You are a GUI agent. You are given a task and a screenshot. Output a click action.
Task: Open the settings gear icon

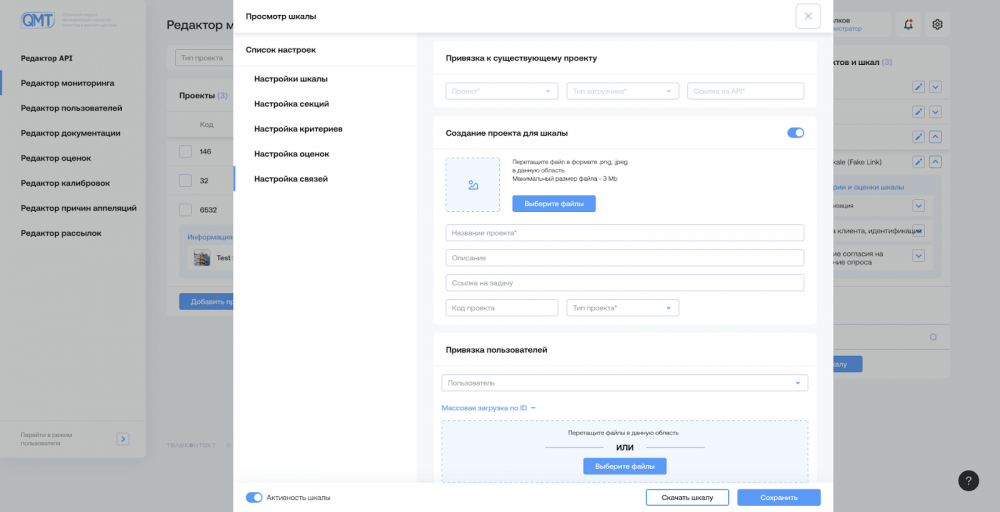tap(937, 24)
